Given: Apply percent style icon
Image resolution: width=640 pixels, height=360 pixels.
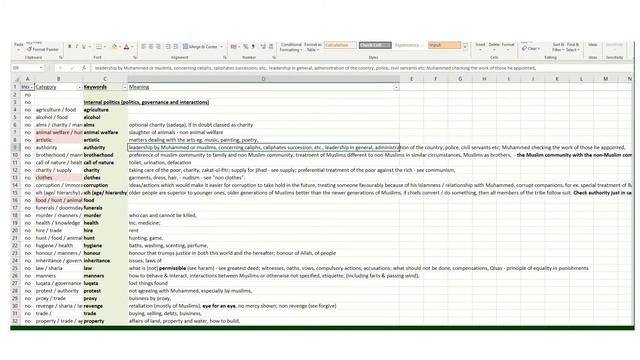Looking at the screenshot, I should point(246,47).
